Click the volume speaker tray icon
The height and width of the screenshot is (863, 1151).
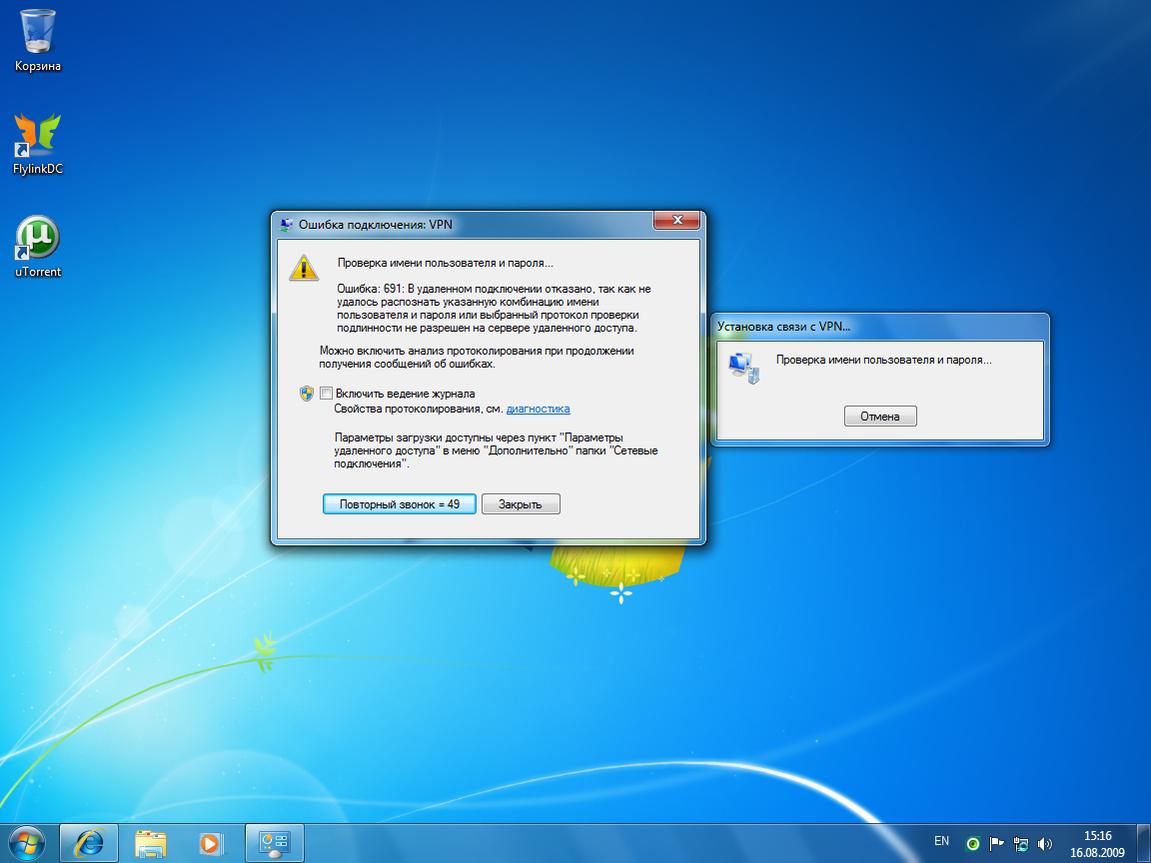[x=1045, y=843]
